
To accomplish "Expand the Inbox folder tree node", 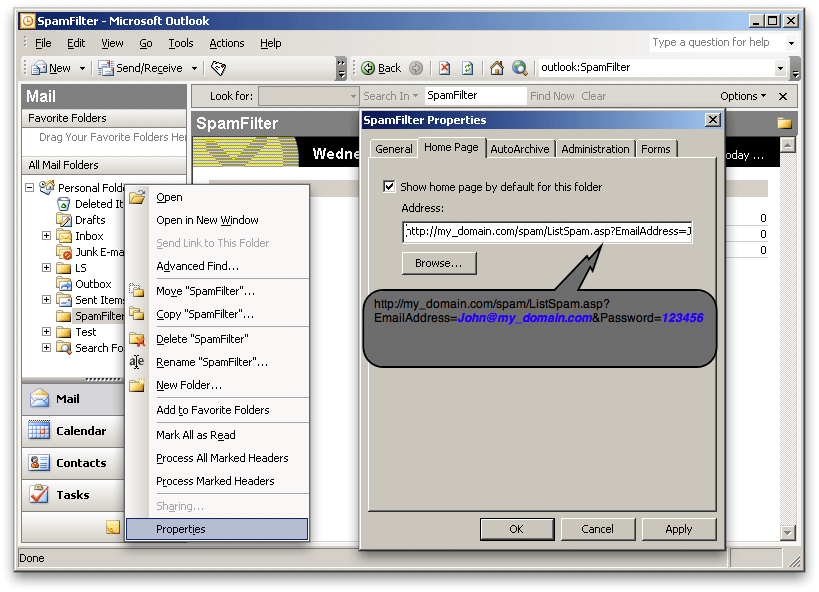I will click(46, 236).
